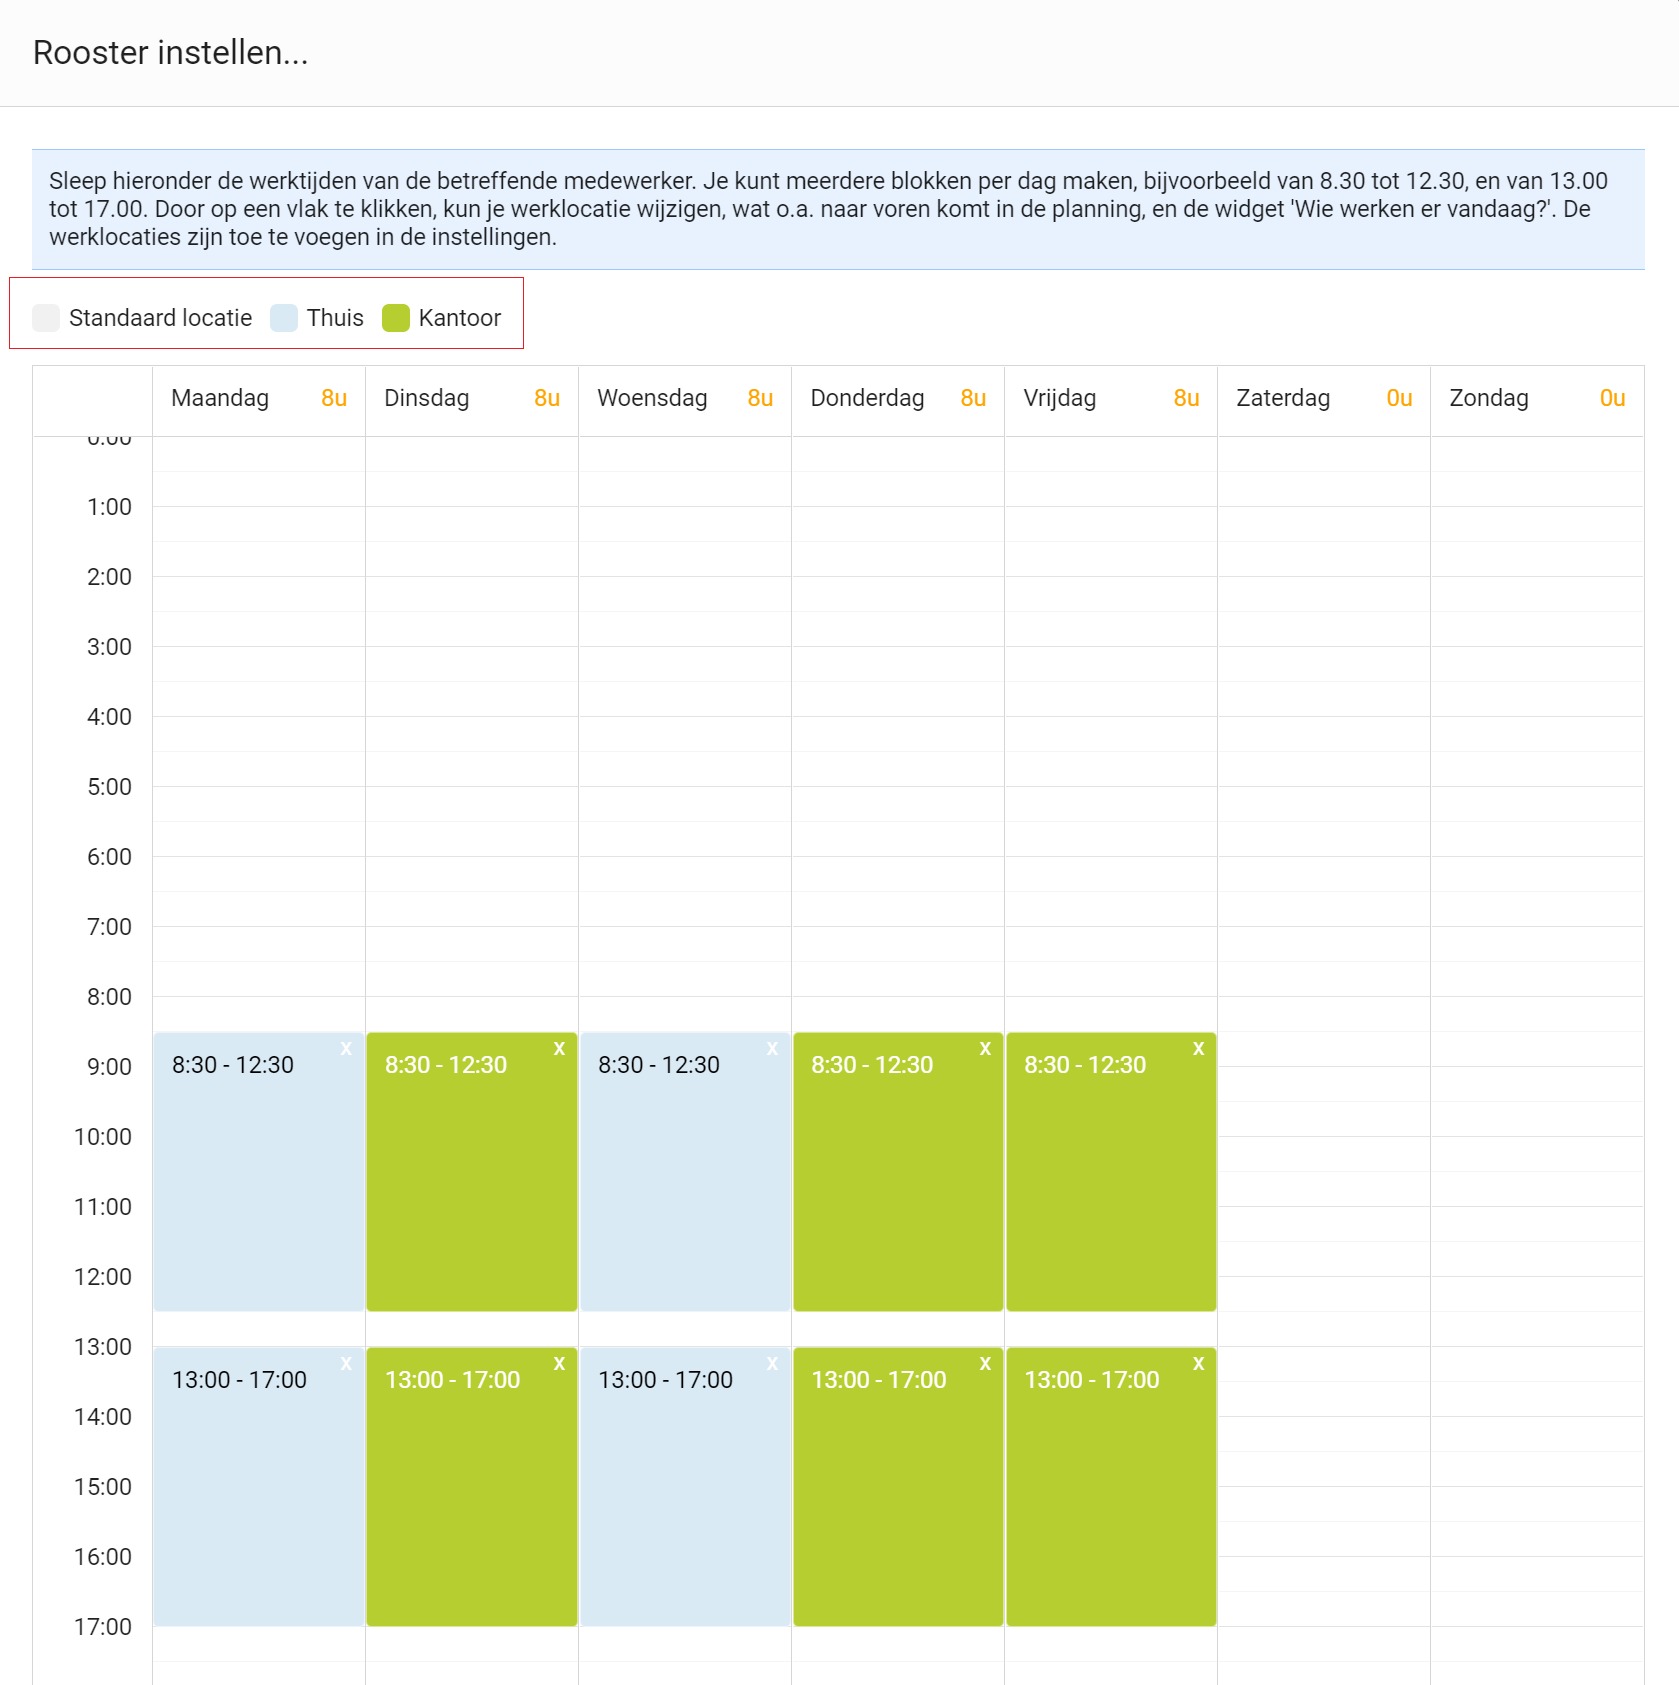The image size is (1679, 1685).
Task: Click the Standaard locatie grey swatch
Action: [46, 318]
